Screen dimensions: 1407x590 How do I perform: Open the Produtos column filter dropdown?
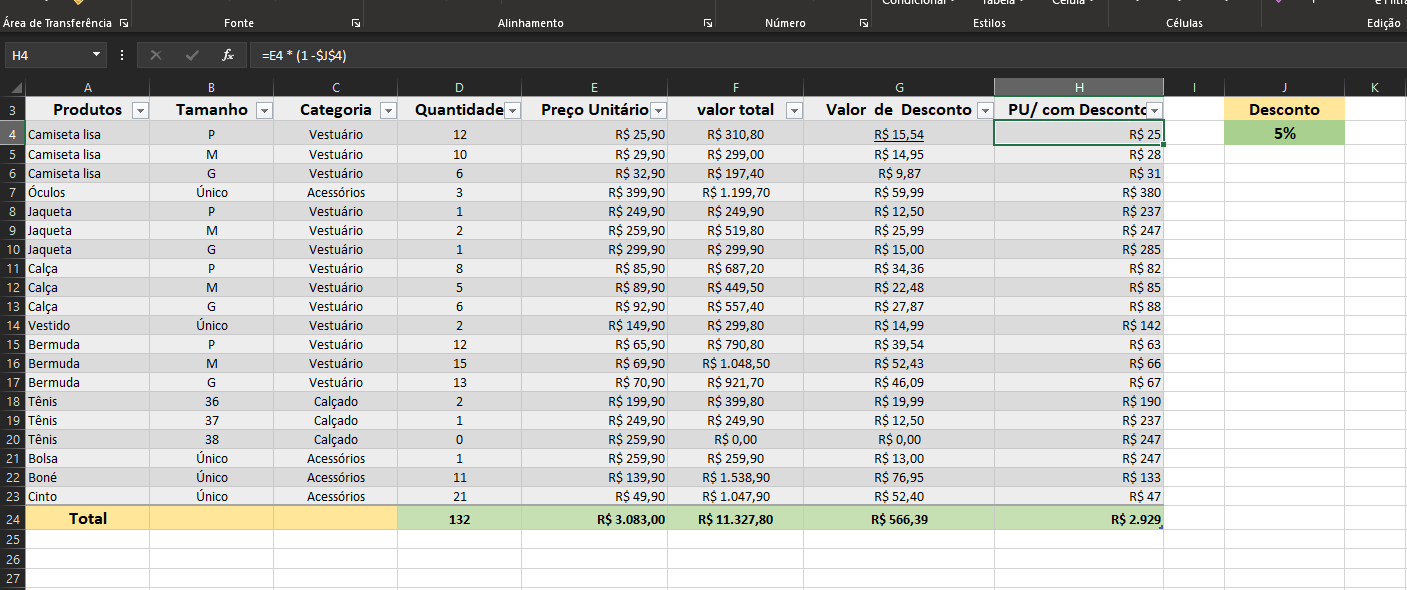[x=140, y=110]
